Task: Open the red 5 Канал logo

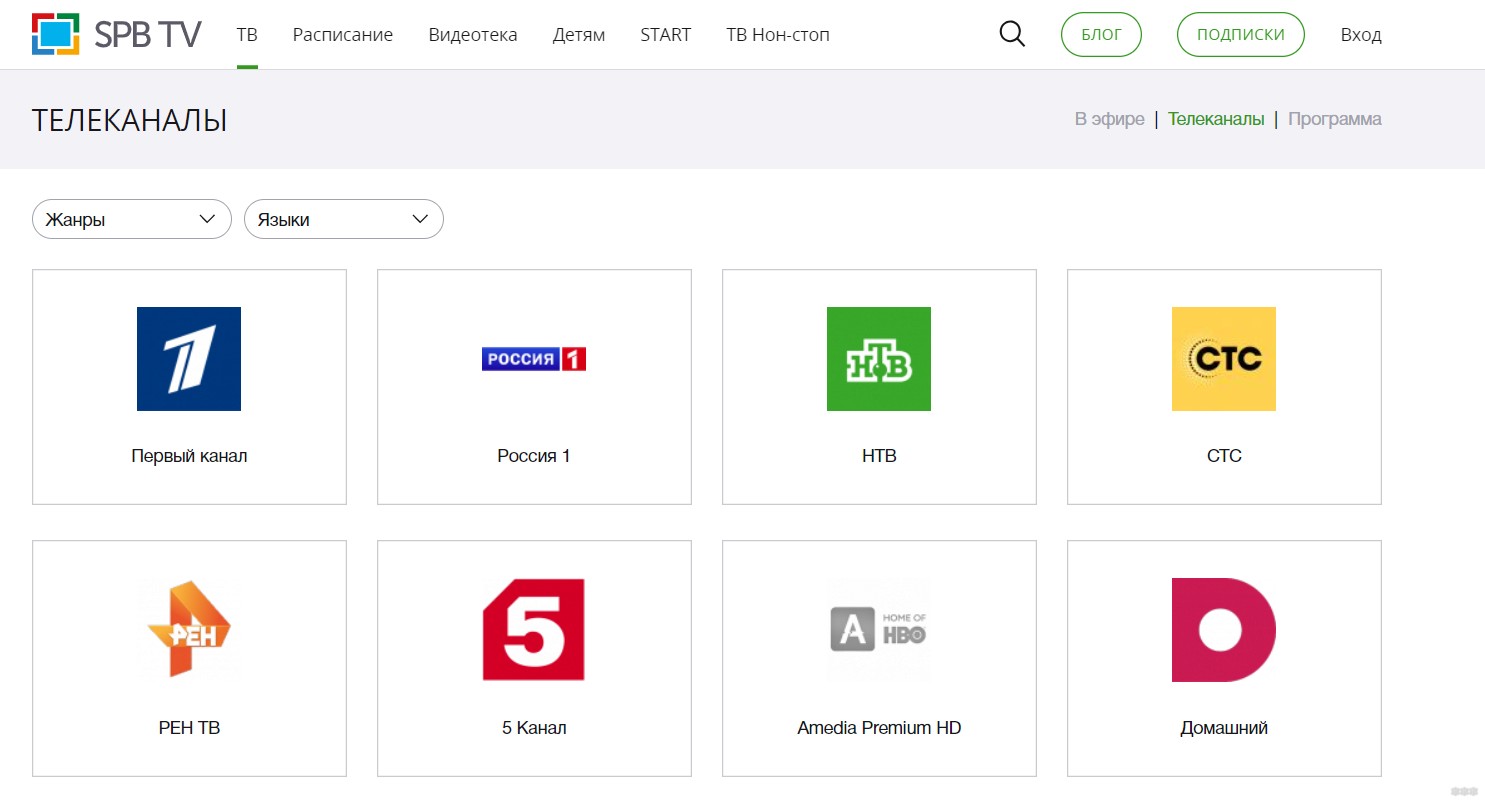Action: [x=534, y=630]
